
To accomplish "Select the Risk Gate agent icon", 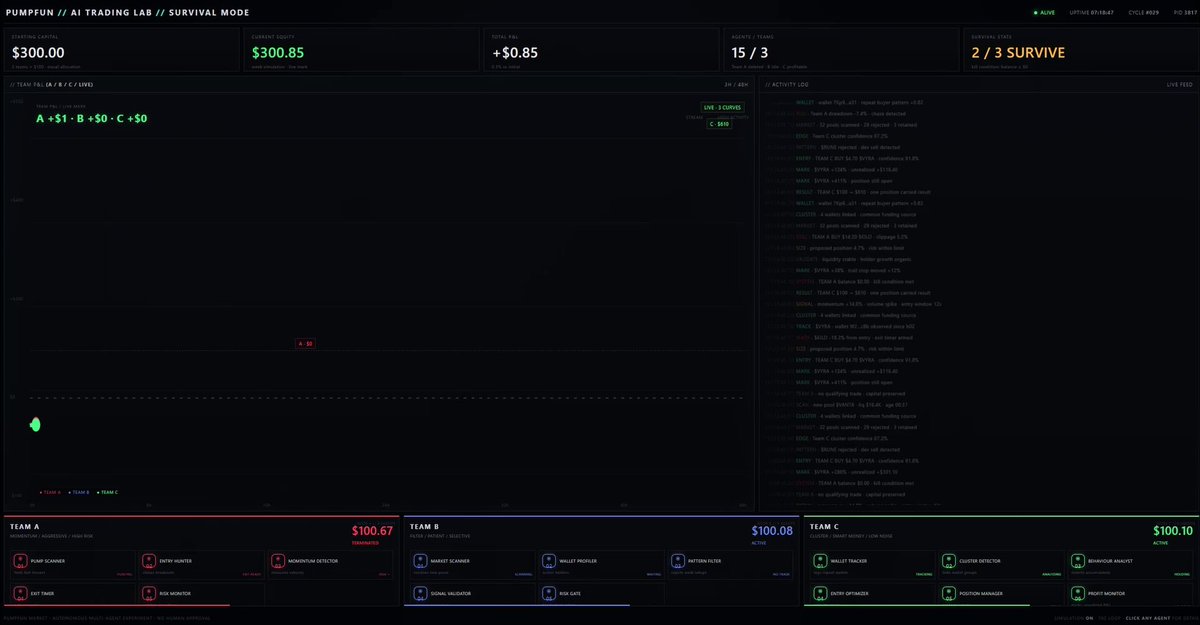I will [x=549, y=595].
